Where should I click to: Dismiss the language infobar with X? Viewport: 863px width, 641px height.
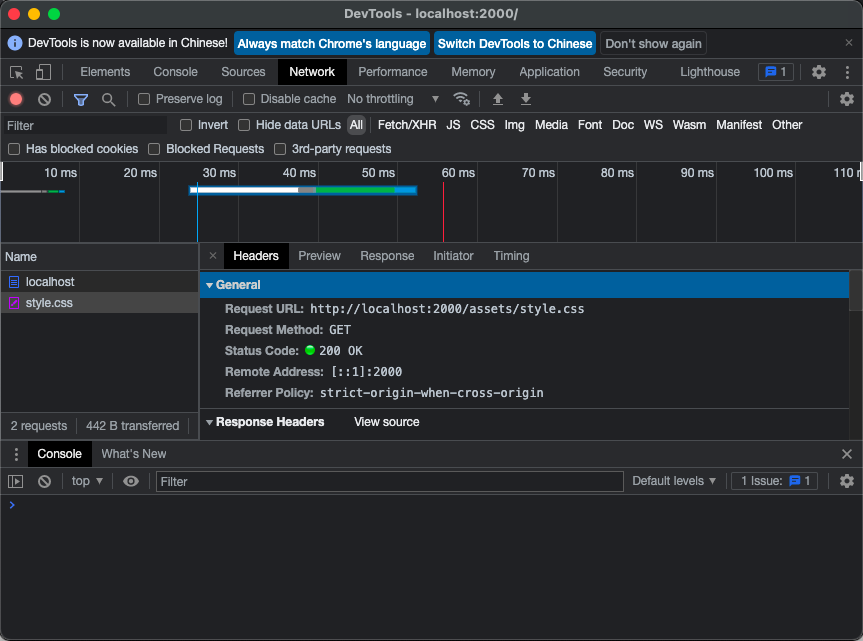click(x=849, y=43)
